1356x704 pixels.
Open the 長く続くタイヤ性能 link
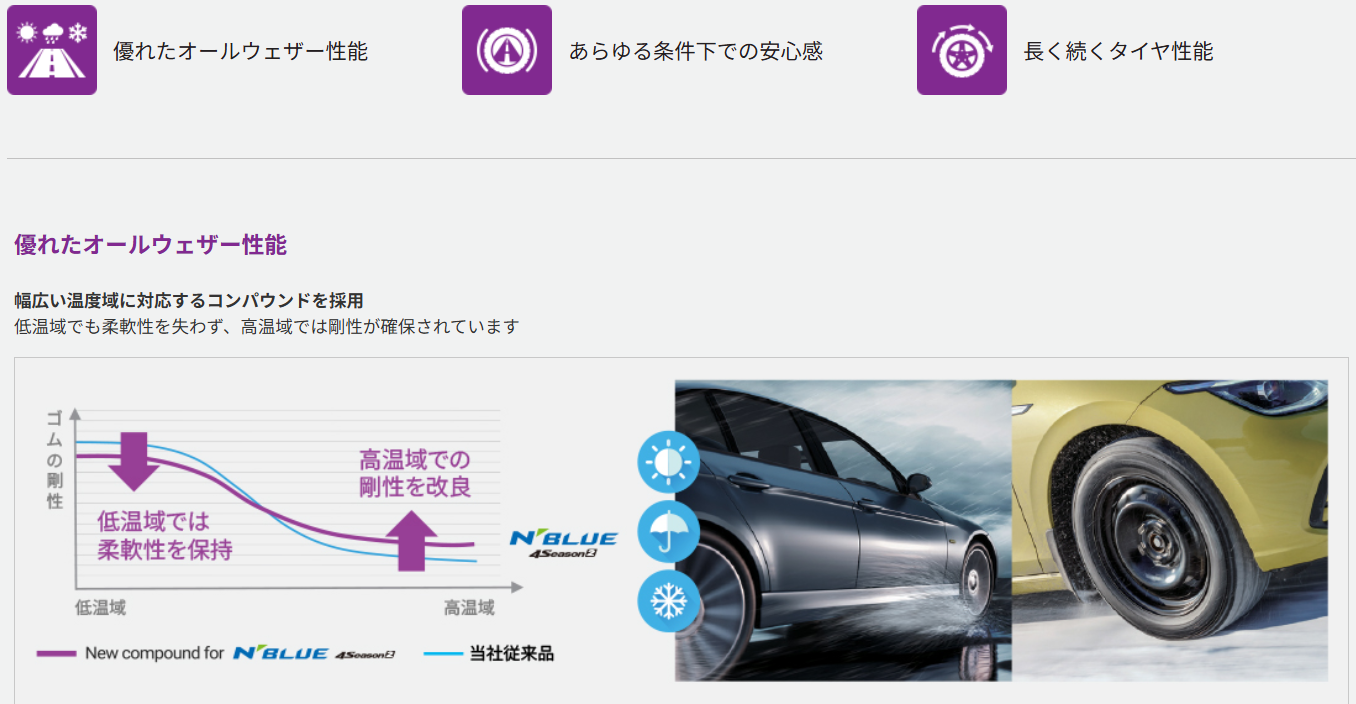click(1118, 51)
